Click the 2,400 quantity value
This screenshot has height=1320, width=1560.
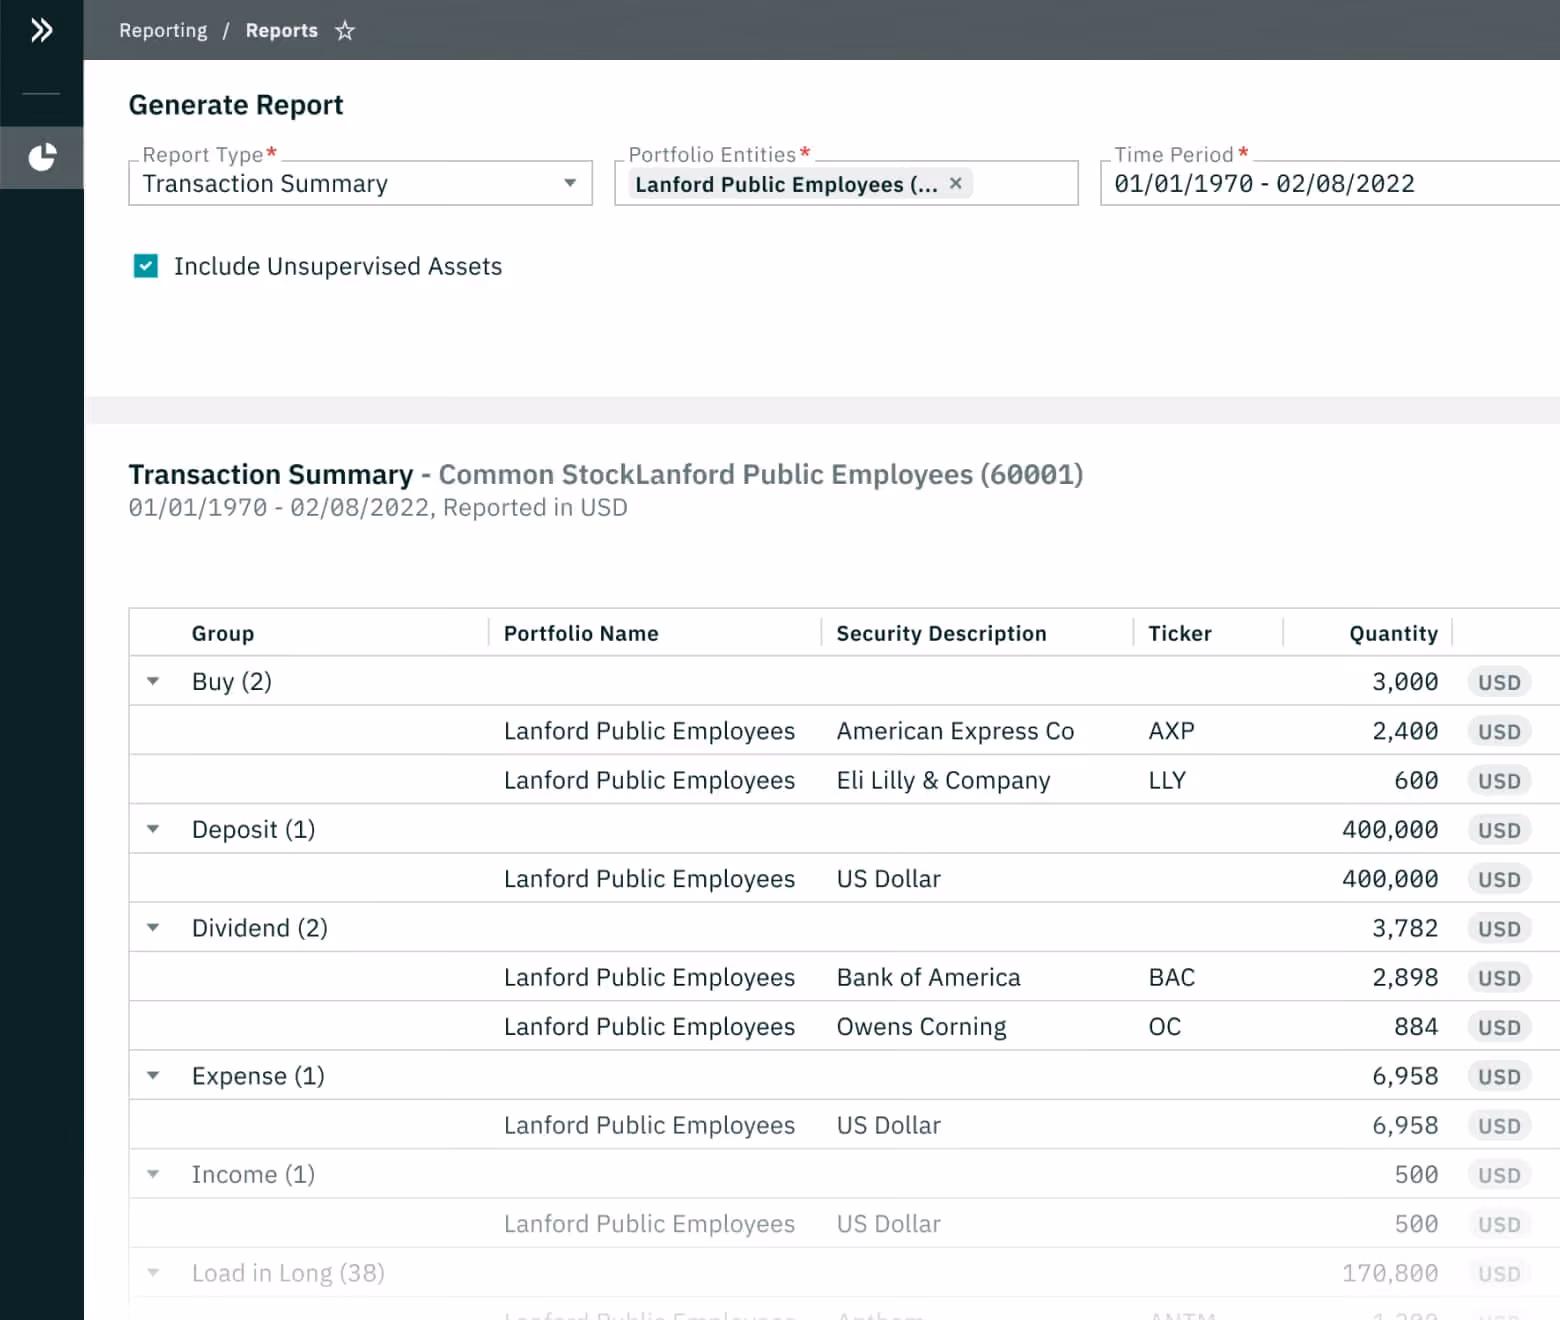[1405, 731]
